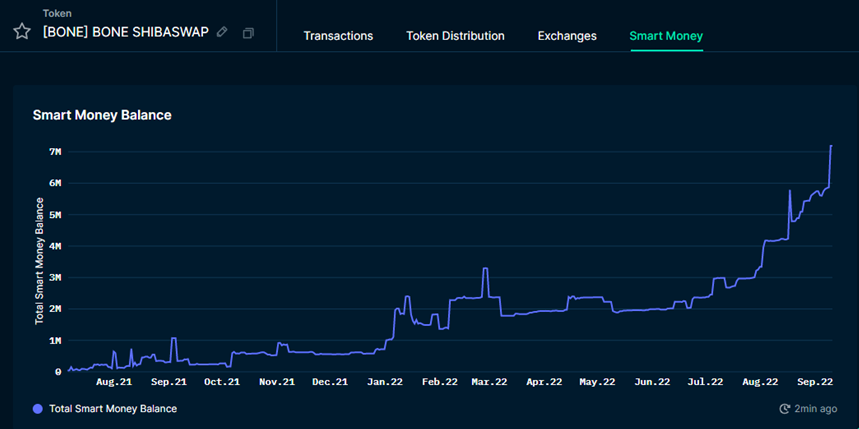
Task: Click the 1M y-axis label
Action: tap(55, 341)
